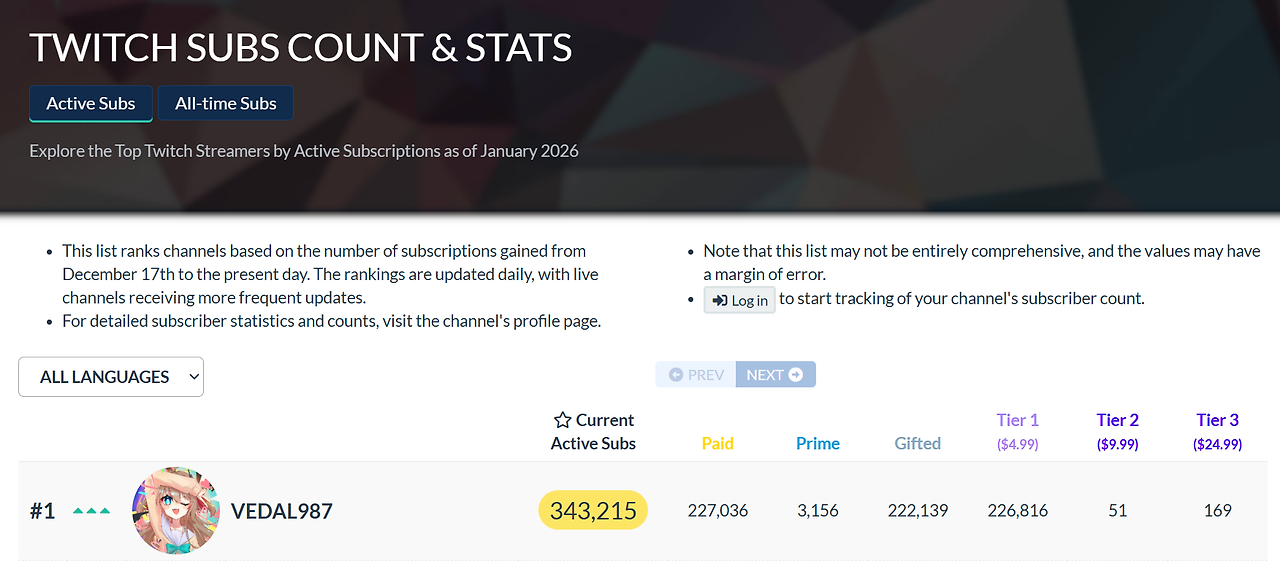
Task: Click the Paid column header
Action: [718, 443]
